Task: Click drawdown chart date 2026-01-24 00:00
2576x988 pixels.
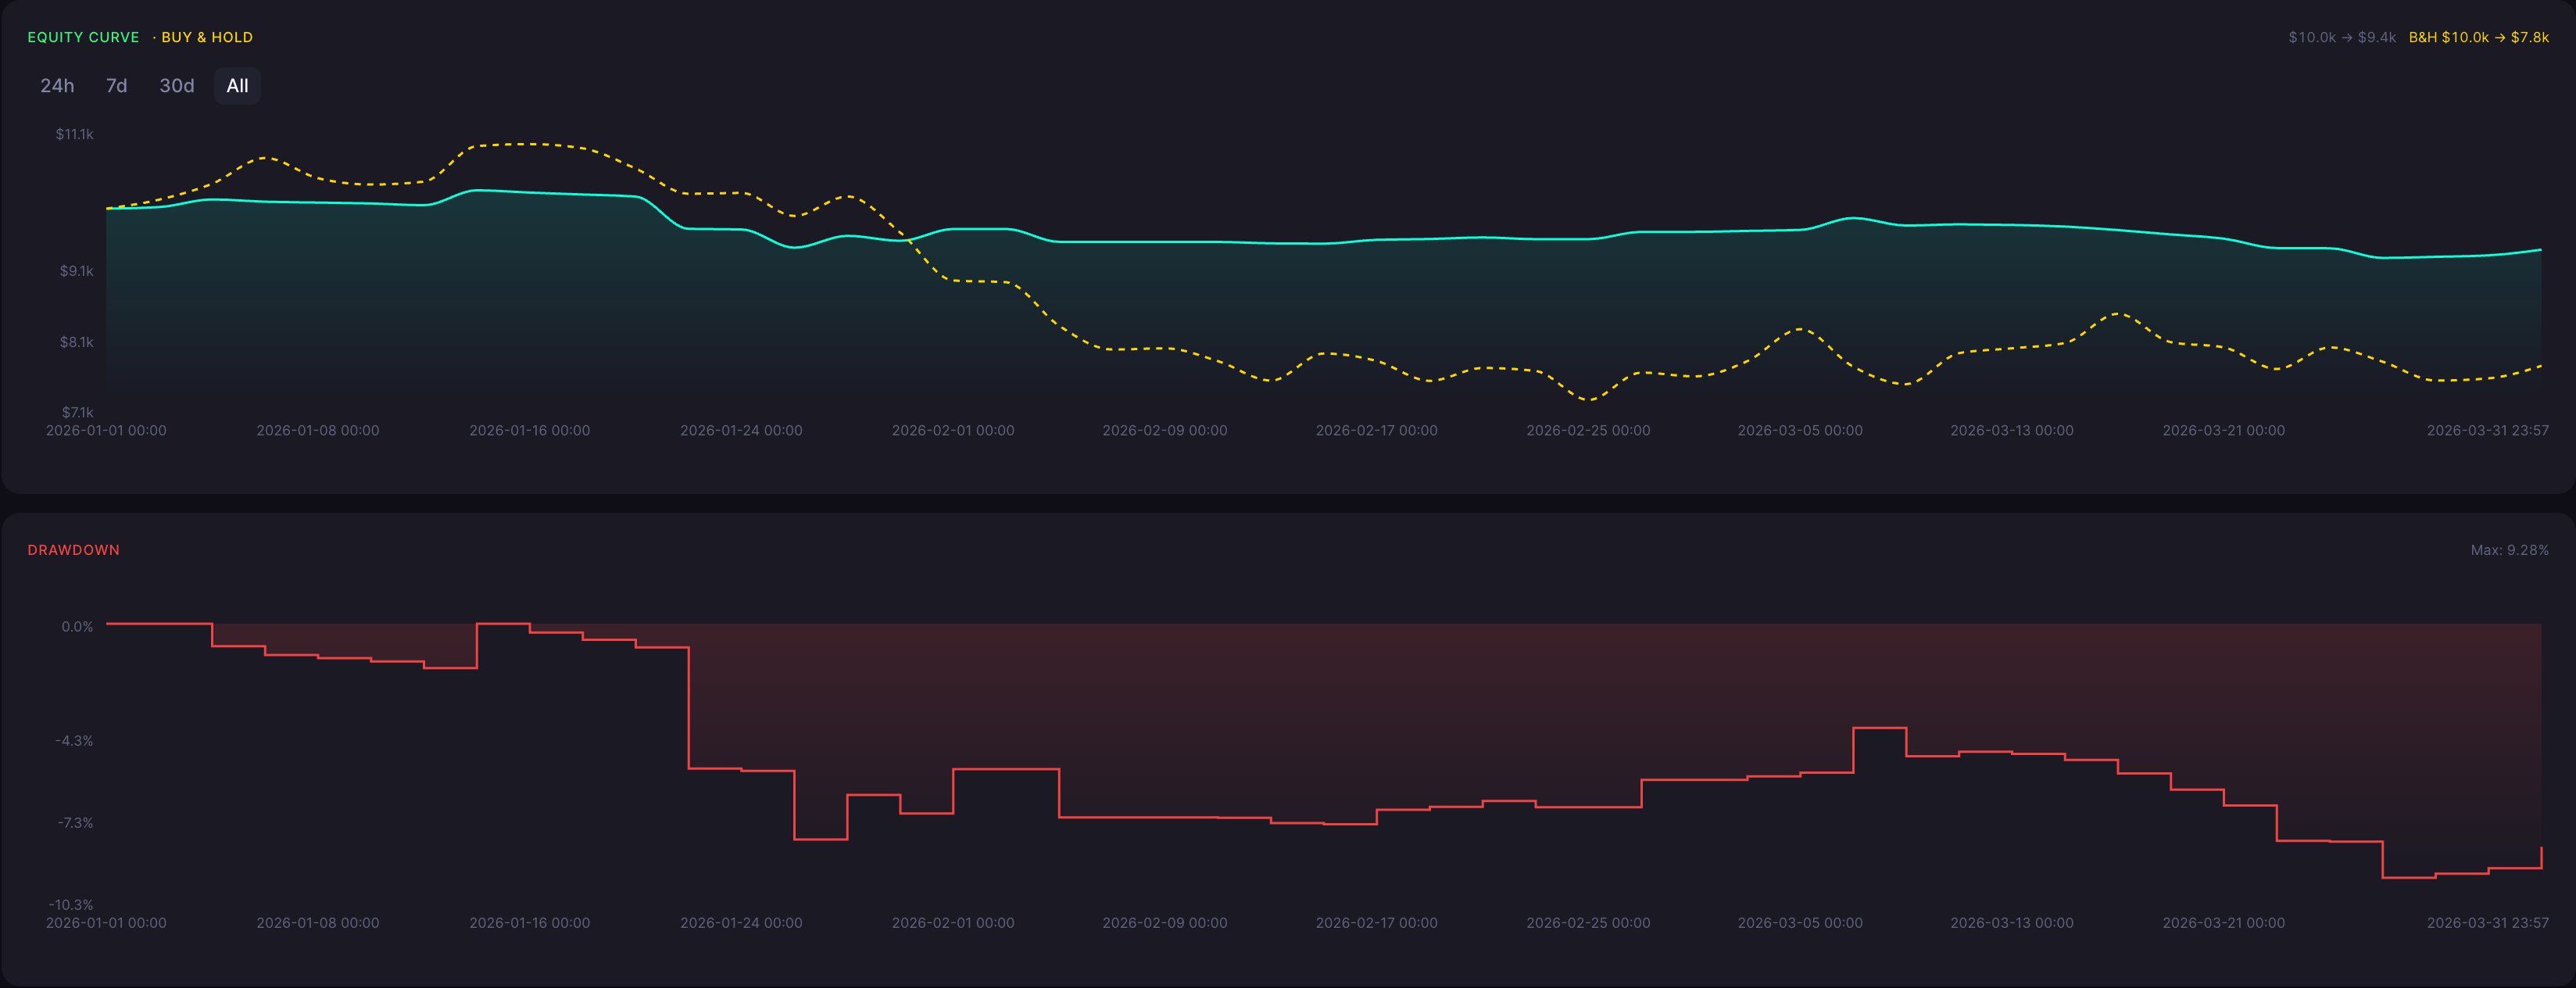Action: 741,923
